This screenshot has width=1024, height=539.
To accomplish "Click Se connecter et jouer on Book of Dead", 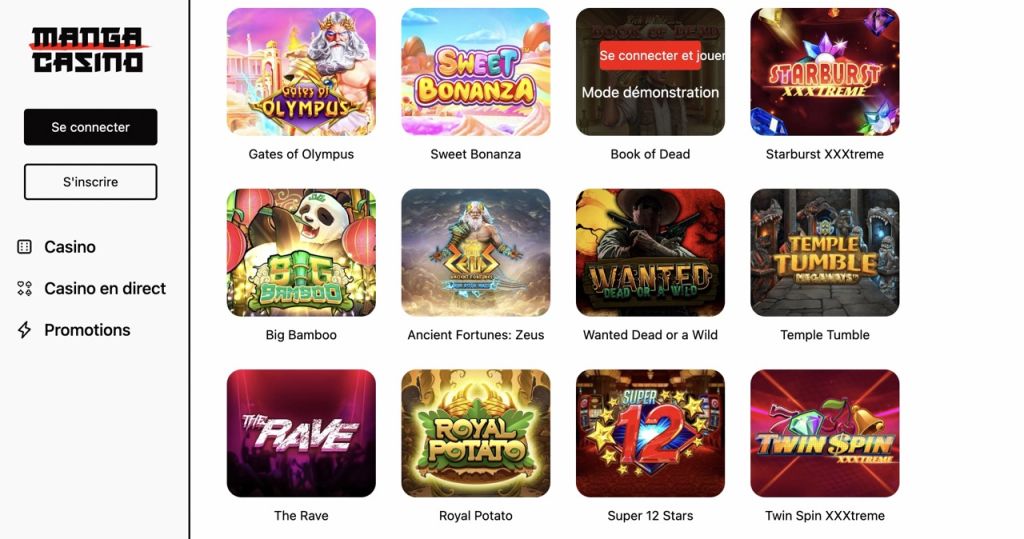I will pos(661,56).
